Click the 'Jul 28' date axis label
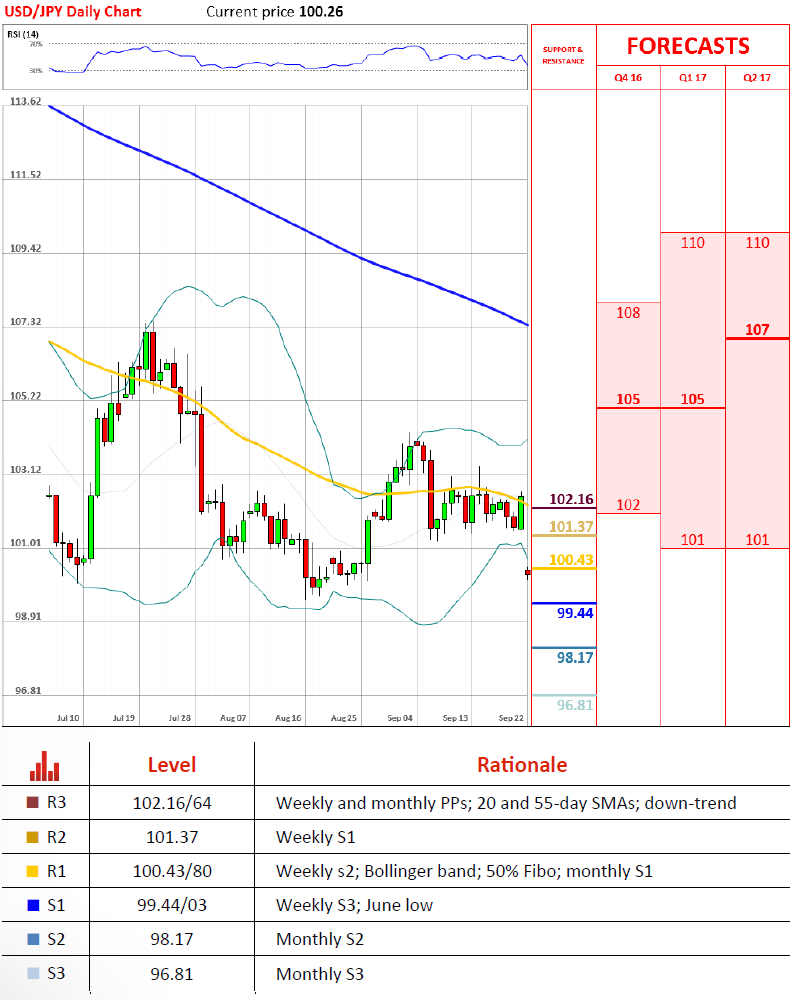Screen dimensions: 799x1000 coord(180,718)
